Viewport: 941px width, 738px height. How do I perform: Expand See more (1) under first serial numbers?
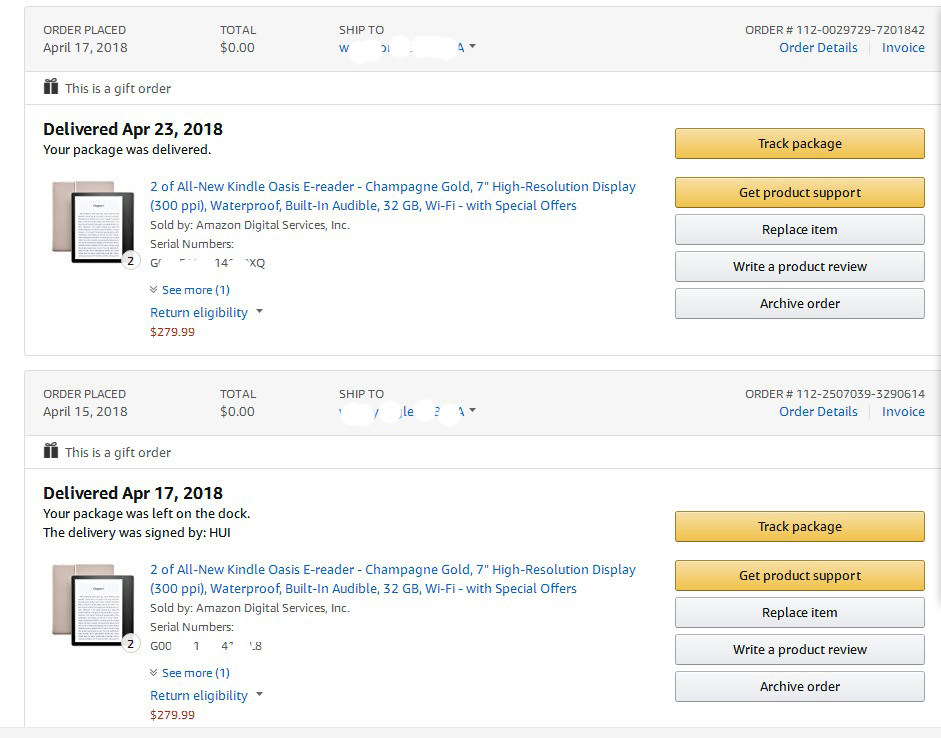190,290
